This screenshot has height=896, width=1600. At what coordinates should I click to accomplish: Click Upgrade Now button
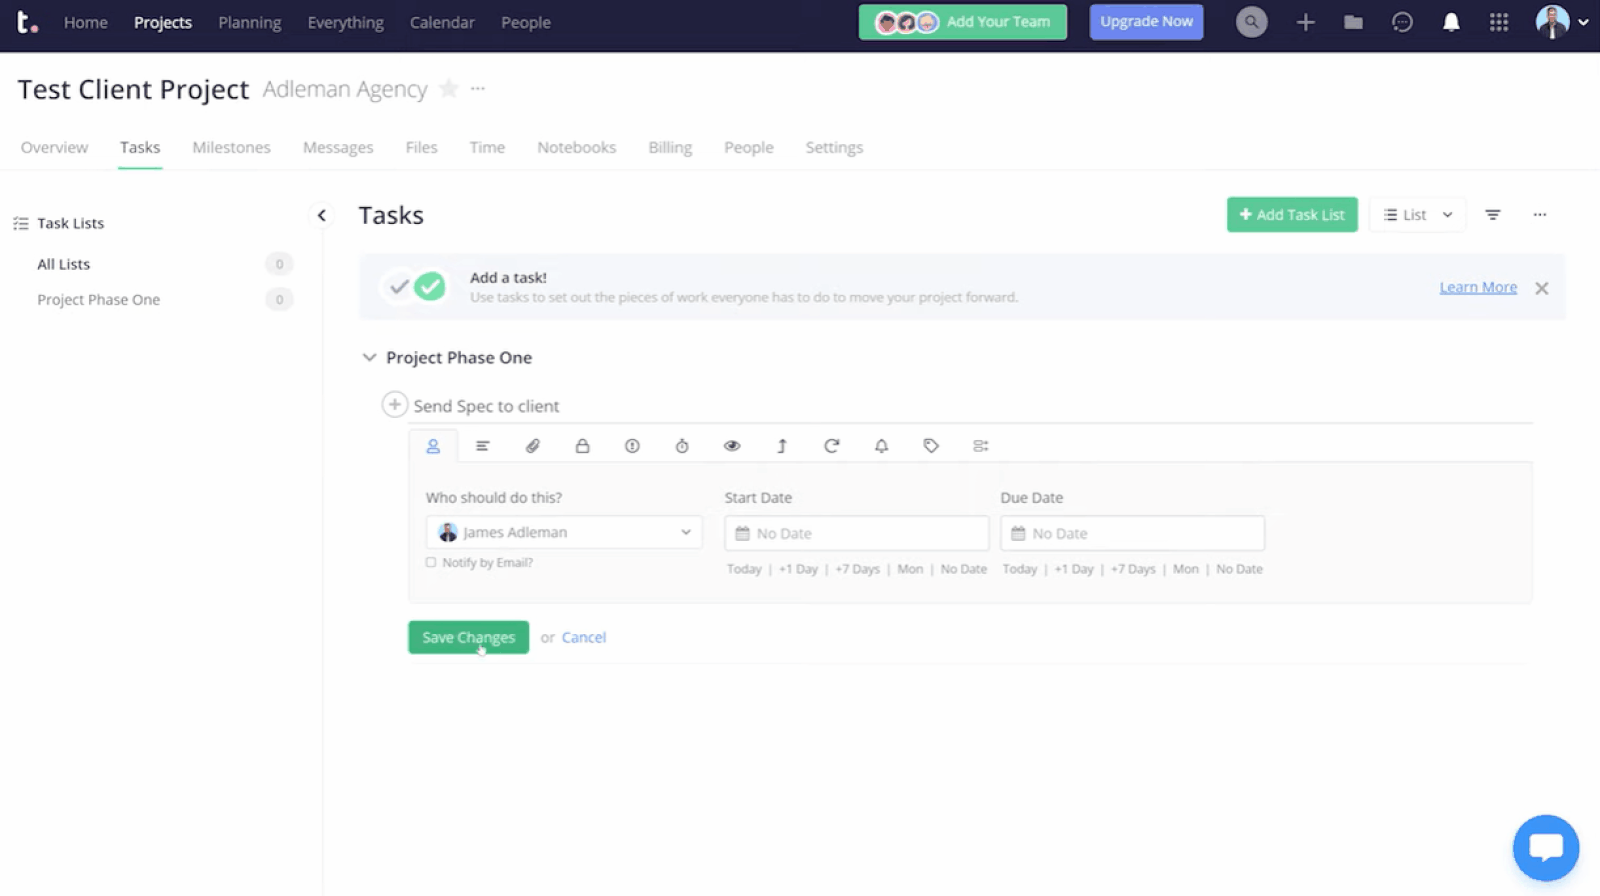[1146, 22]
